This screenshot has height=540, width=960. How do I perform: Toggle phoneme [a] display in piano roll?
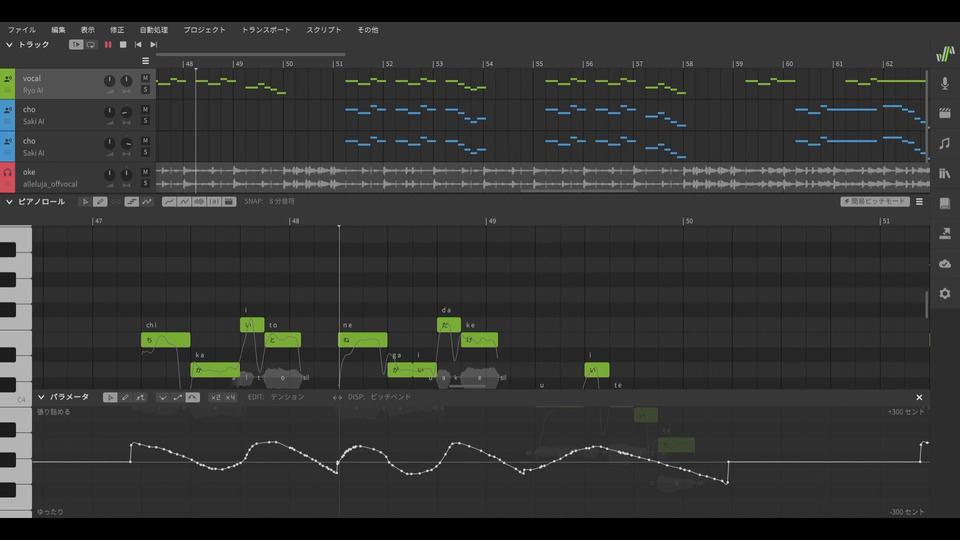[x=214, y=201]
